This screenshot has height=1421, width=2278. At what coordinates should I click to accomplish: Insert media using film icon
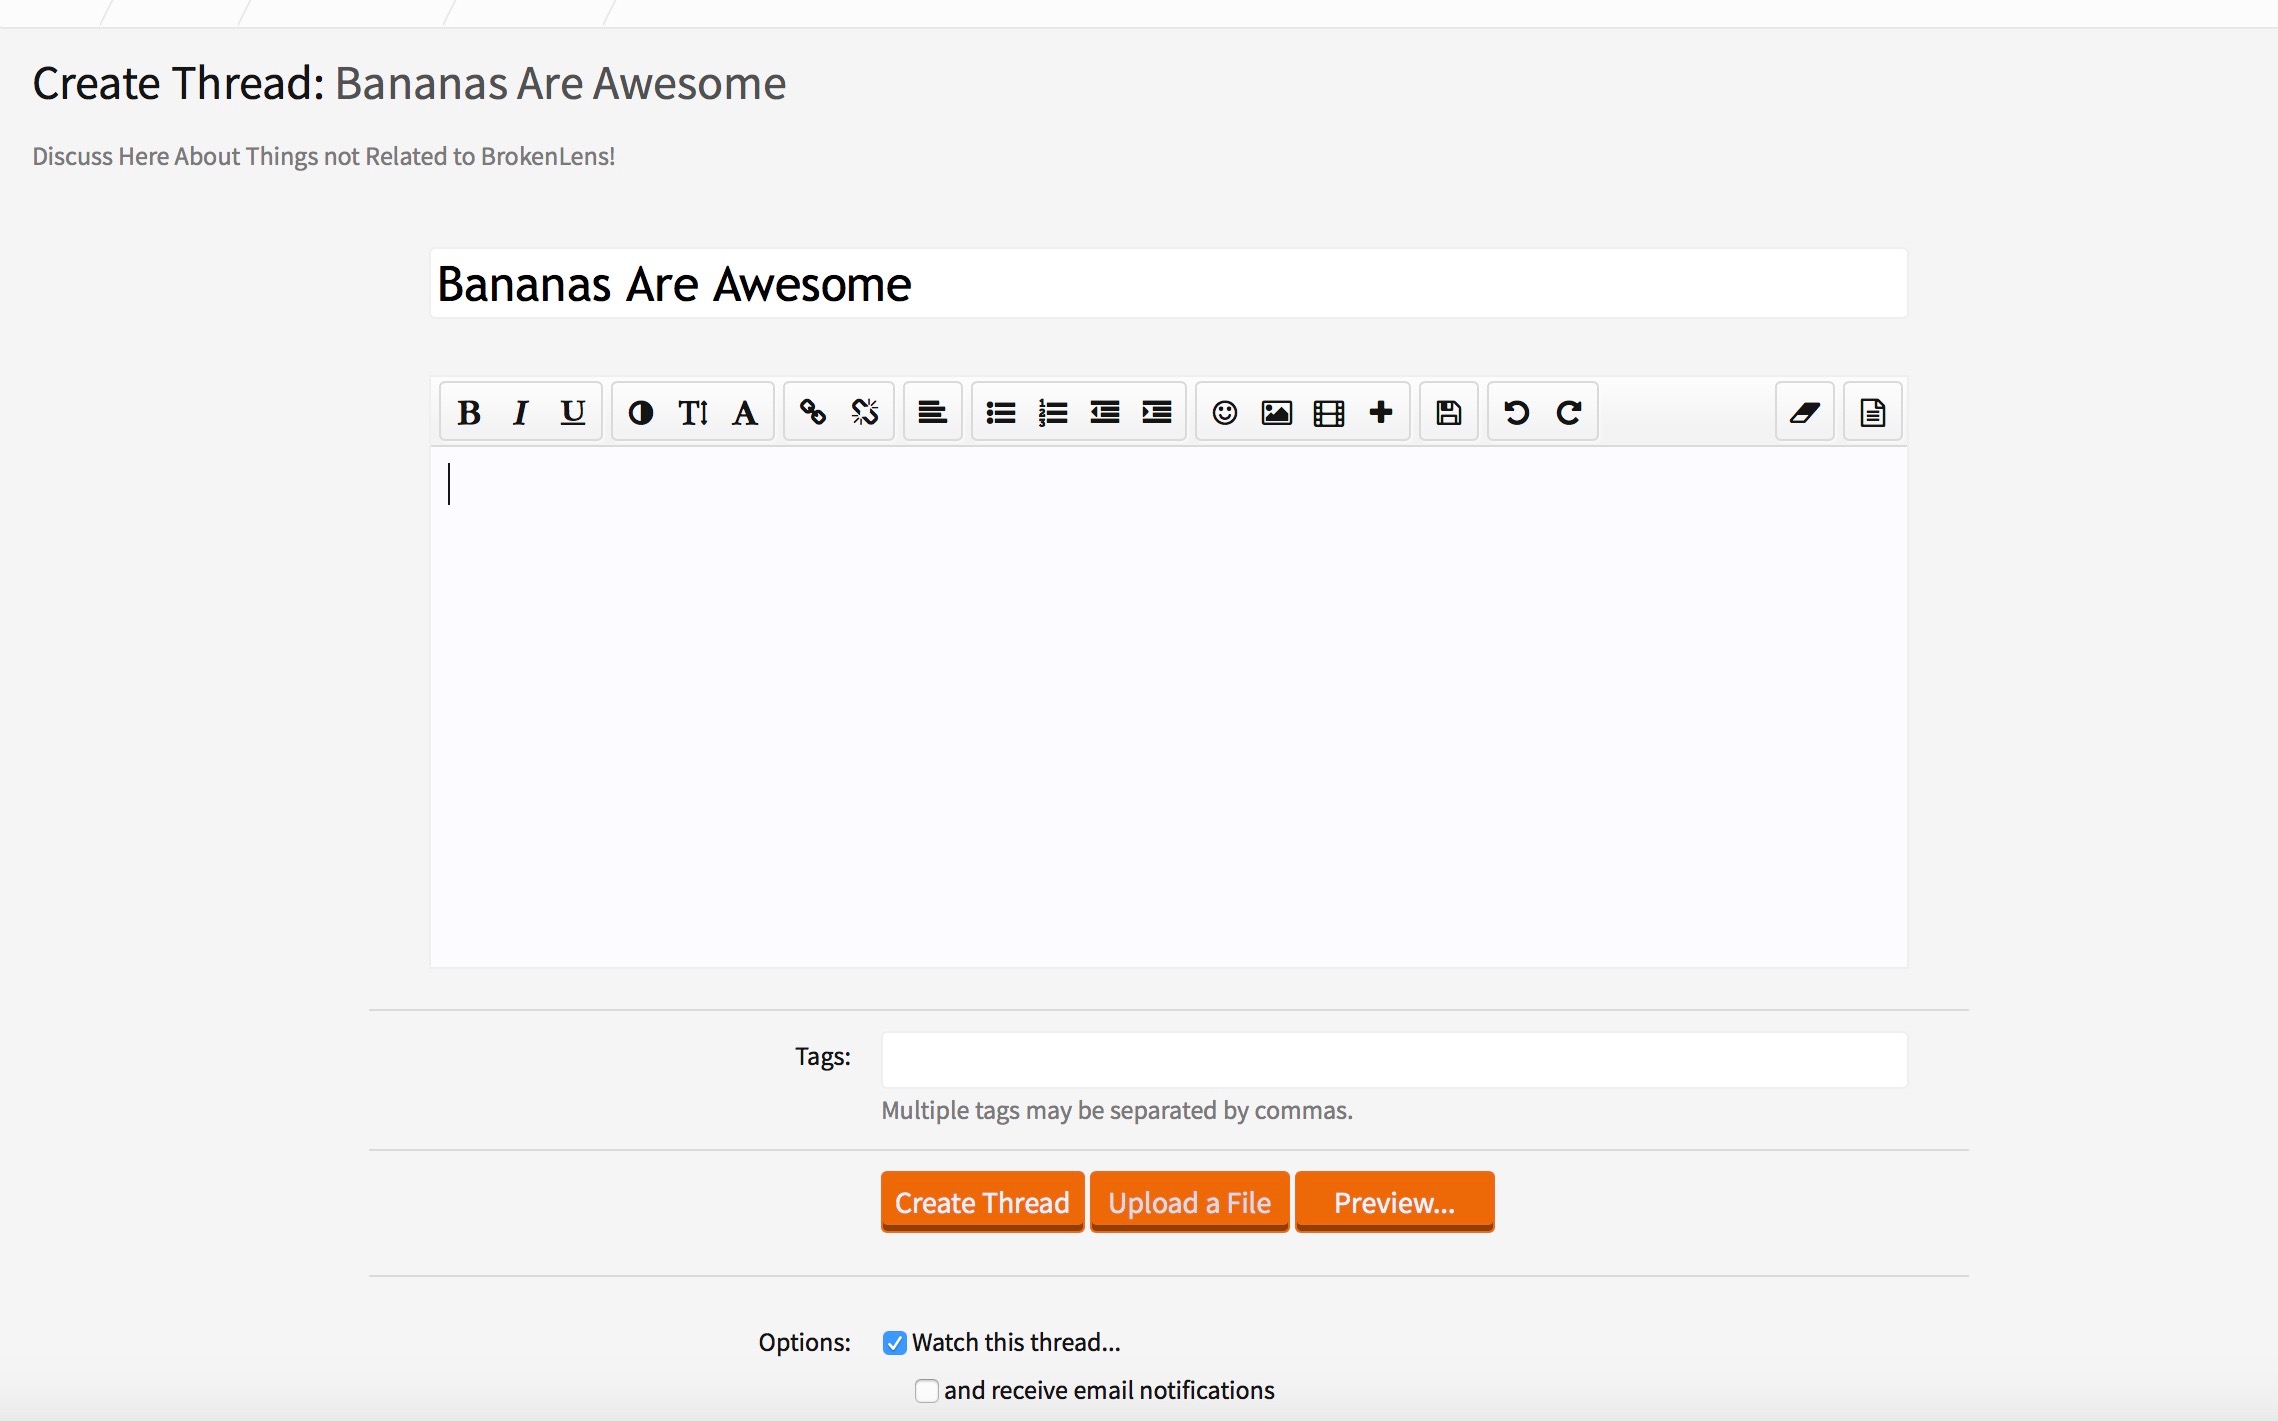(1329, 412)
